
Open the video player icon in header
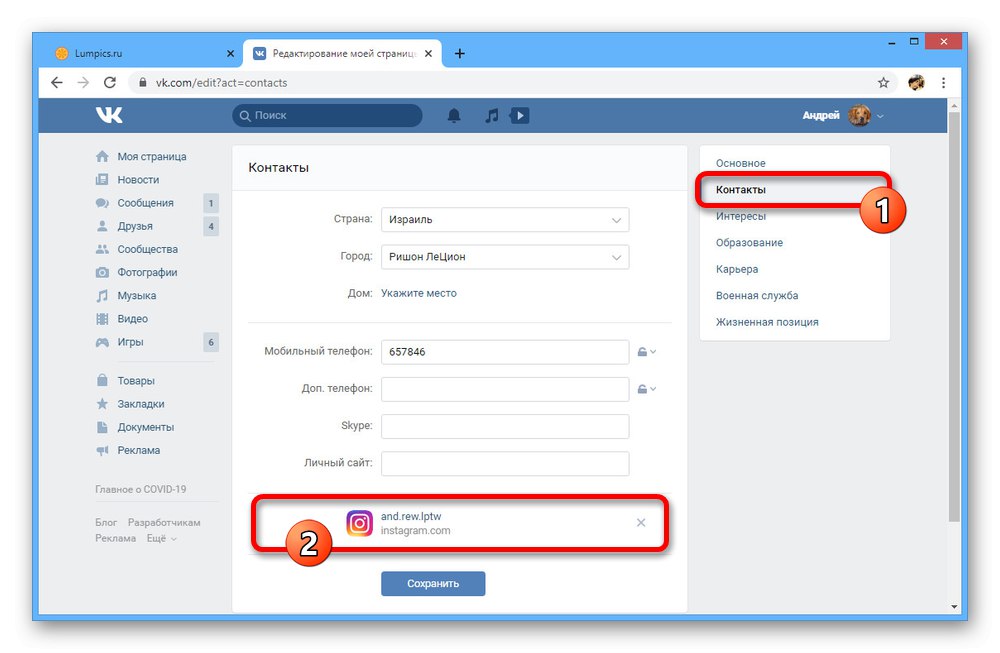point(520,115)
